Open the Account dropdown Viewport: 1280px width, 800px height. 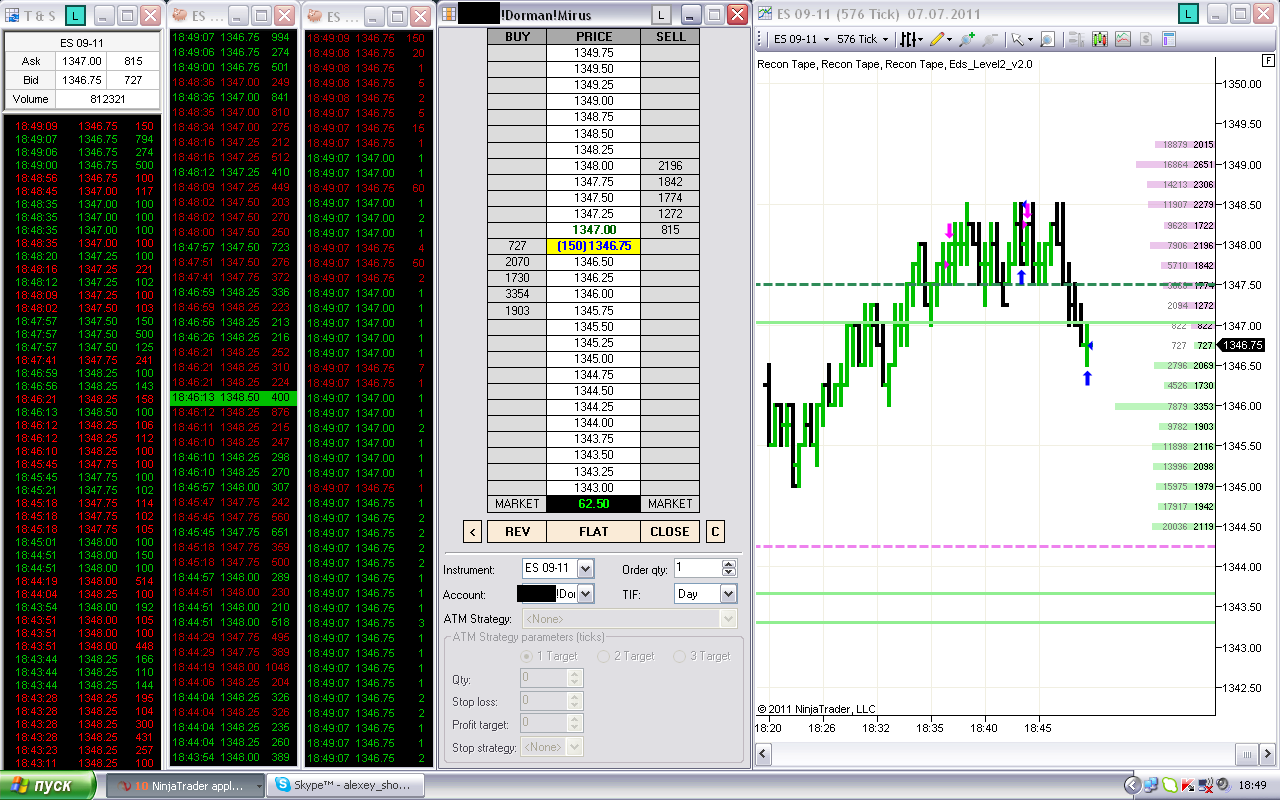pyautogui.click(x=585, y=593)
